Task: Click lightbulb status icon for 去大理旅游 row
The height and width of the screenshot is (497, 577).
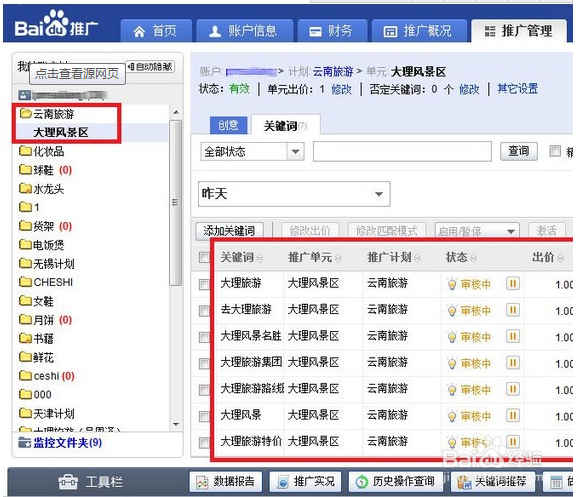Action: coord(452,311)
